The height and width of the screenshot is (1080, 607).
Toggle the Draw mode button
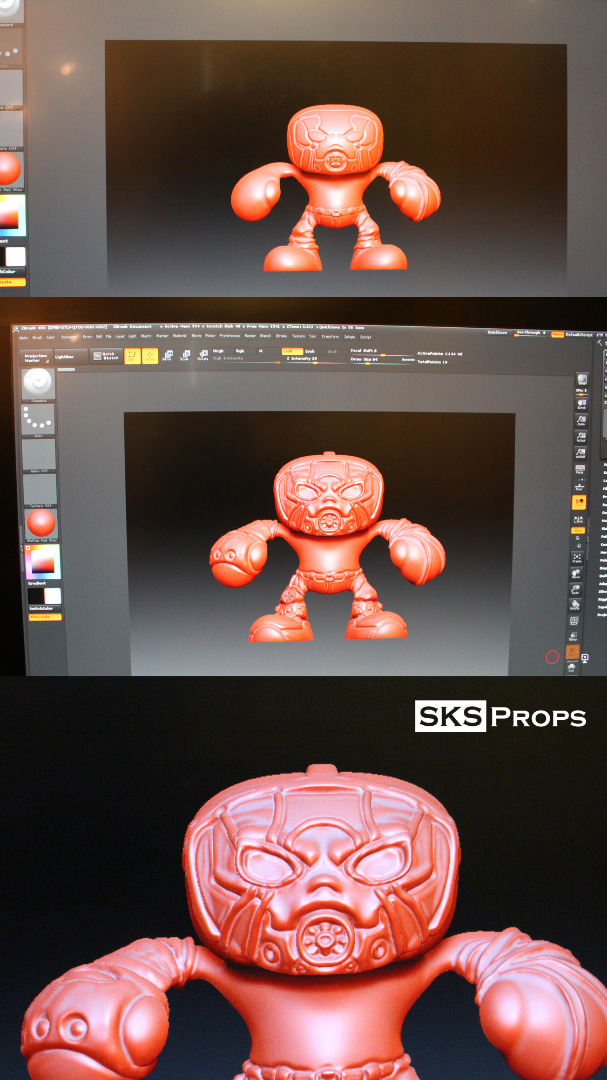150,355
